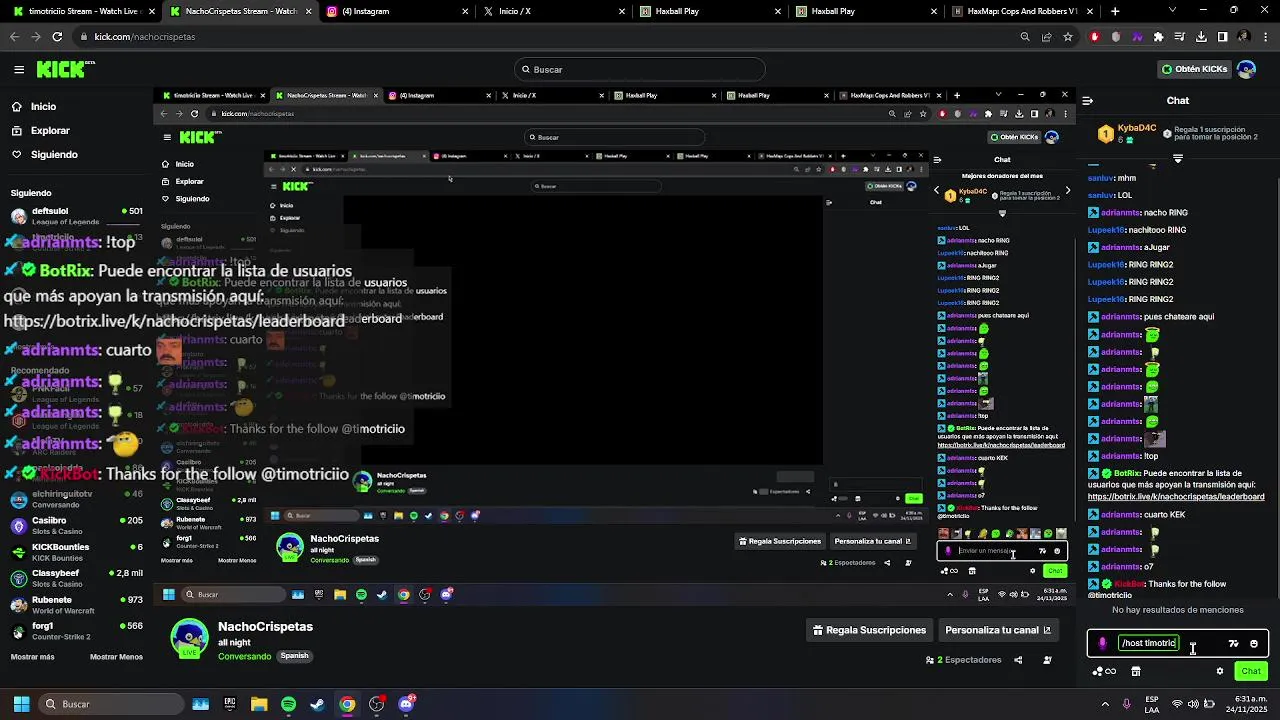The height and width of the screenshot is (720, 1280).
Task: Switch to HaxMap Cops And Robbers tab
Action: [x=1020, y=11]
